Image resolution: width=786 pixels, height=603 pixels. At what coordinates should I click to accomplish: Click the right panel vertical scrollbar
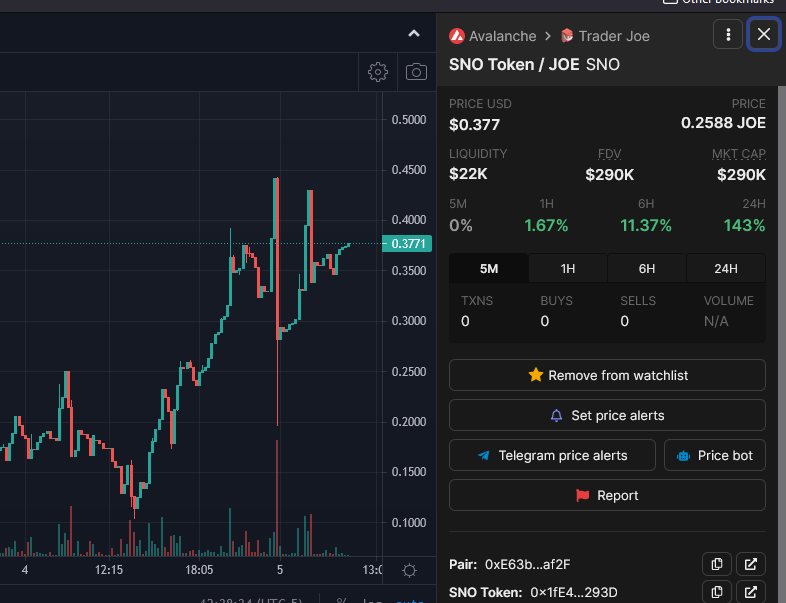(x=781, y=344)
